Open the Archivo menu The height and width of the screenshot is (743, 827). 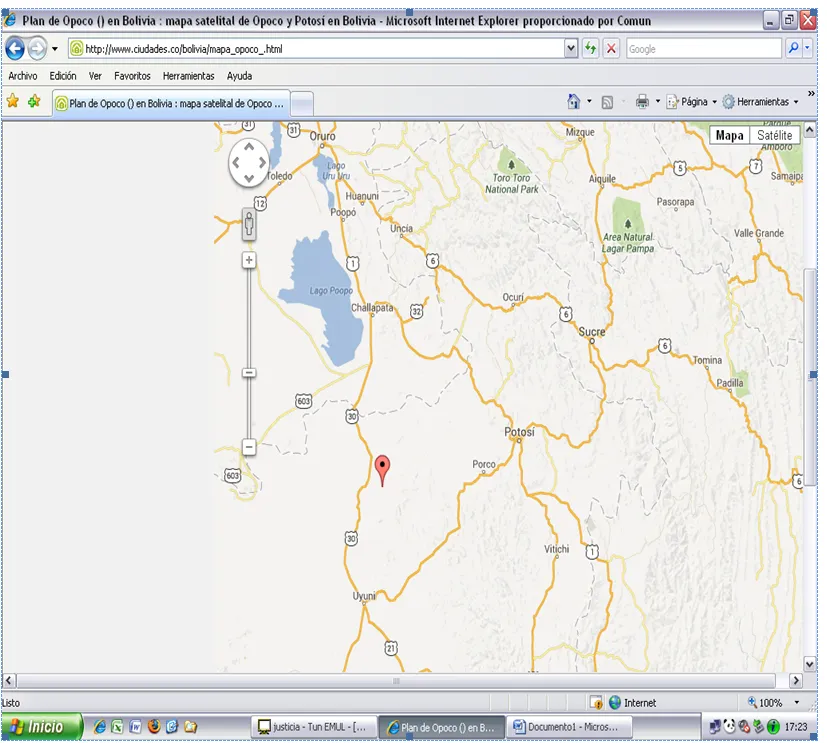tap(23, 76)
